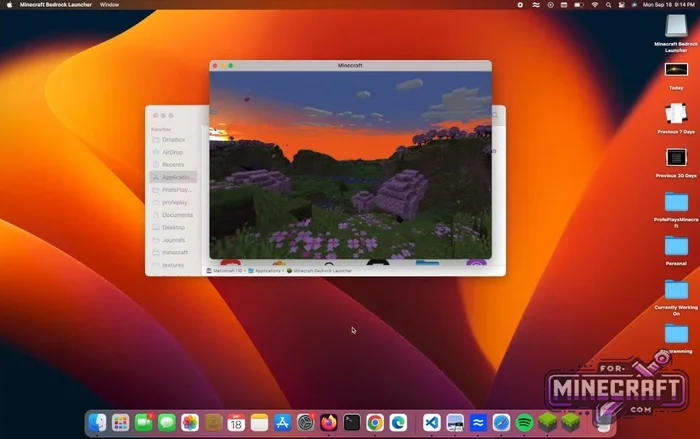This screenshot has height=439, width=700.
Task: Launch Firefox from the dock
Action: tap(329, 423)
